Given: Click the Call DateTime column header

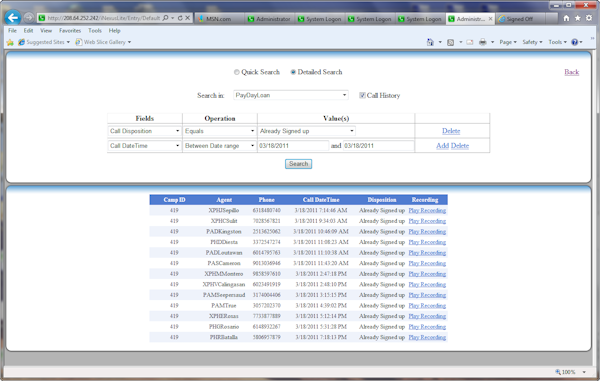Looking at the screenshot, I should click(x=321, y=200).
